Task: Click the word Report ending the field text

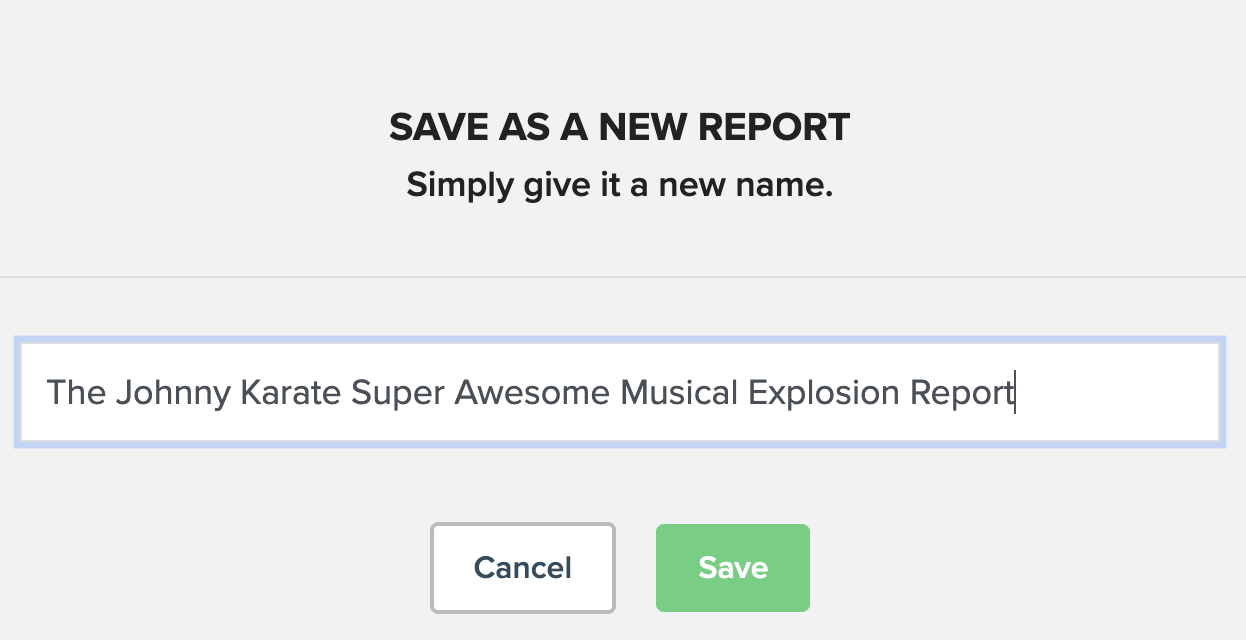Action: (x=961, y=394)
